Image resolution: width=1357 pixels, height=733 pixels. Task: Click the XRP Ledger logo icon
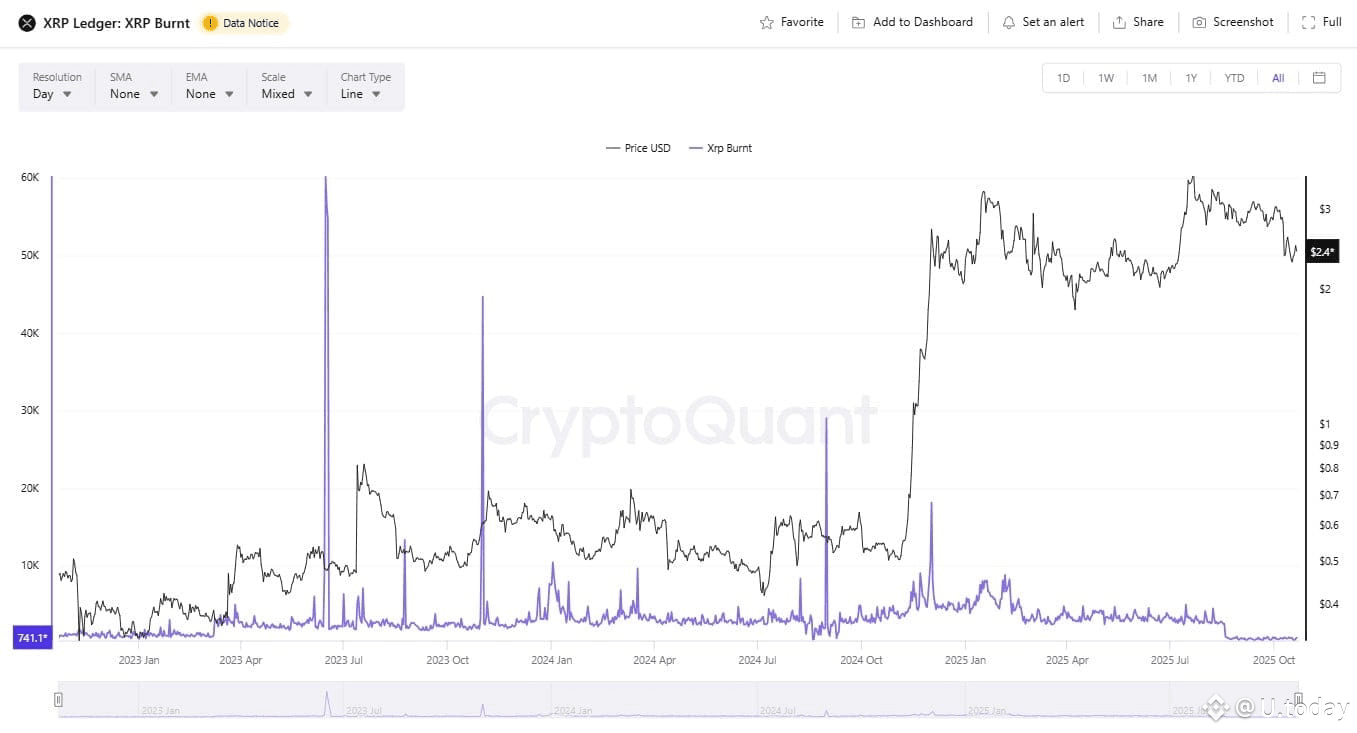tap(25, 22)
